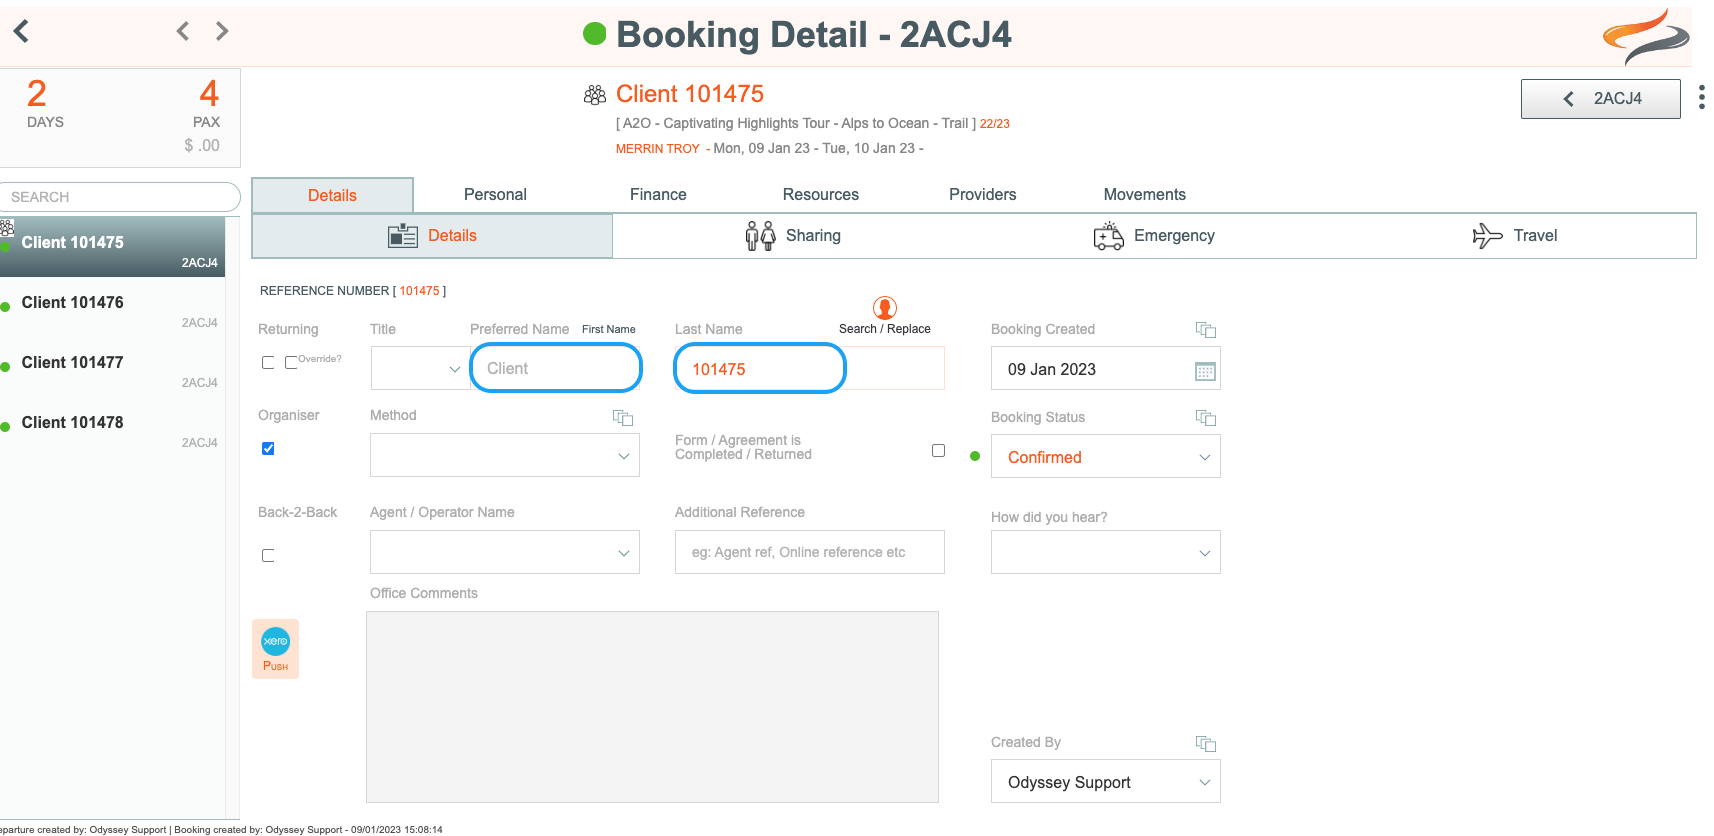Click the 2ACJ4 back button
Screen dimensions: 1714x836
coord(1601,98)
